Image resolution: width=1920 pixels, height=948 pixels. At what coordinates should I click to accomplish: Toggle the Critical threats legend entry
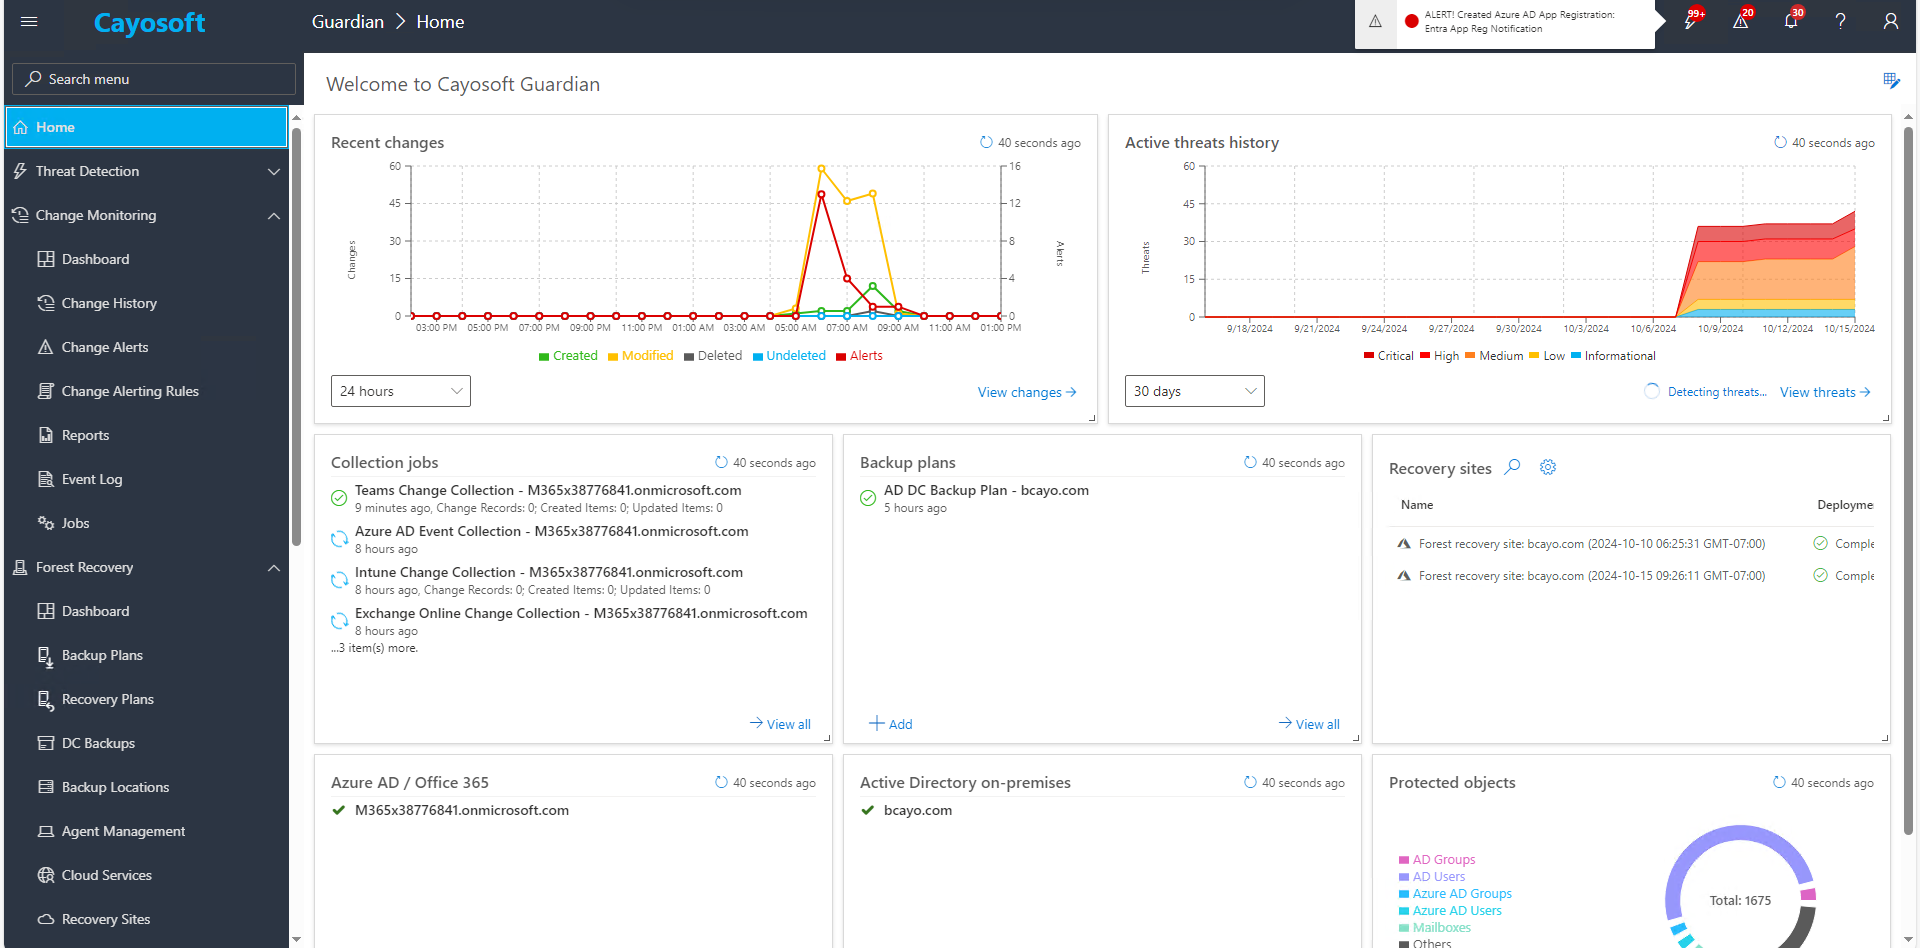click(1388, 356)
